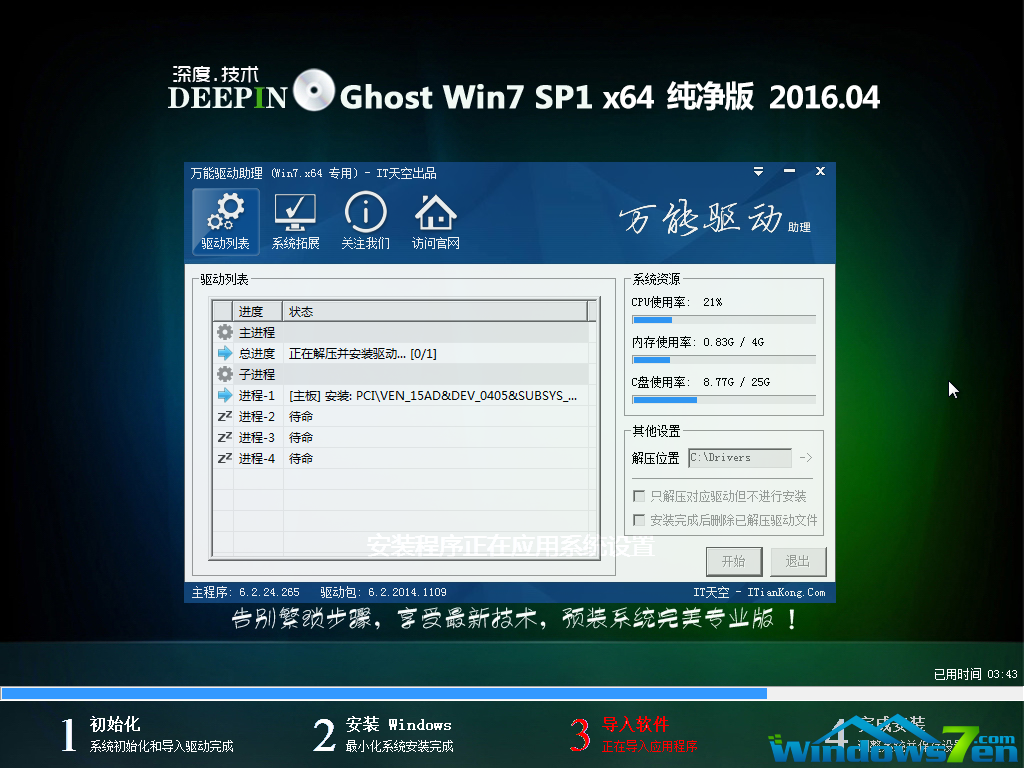Open the 驱动列表 driver list tab

[x=225, y=221]
